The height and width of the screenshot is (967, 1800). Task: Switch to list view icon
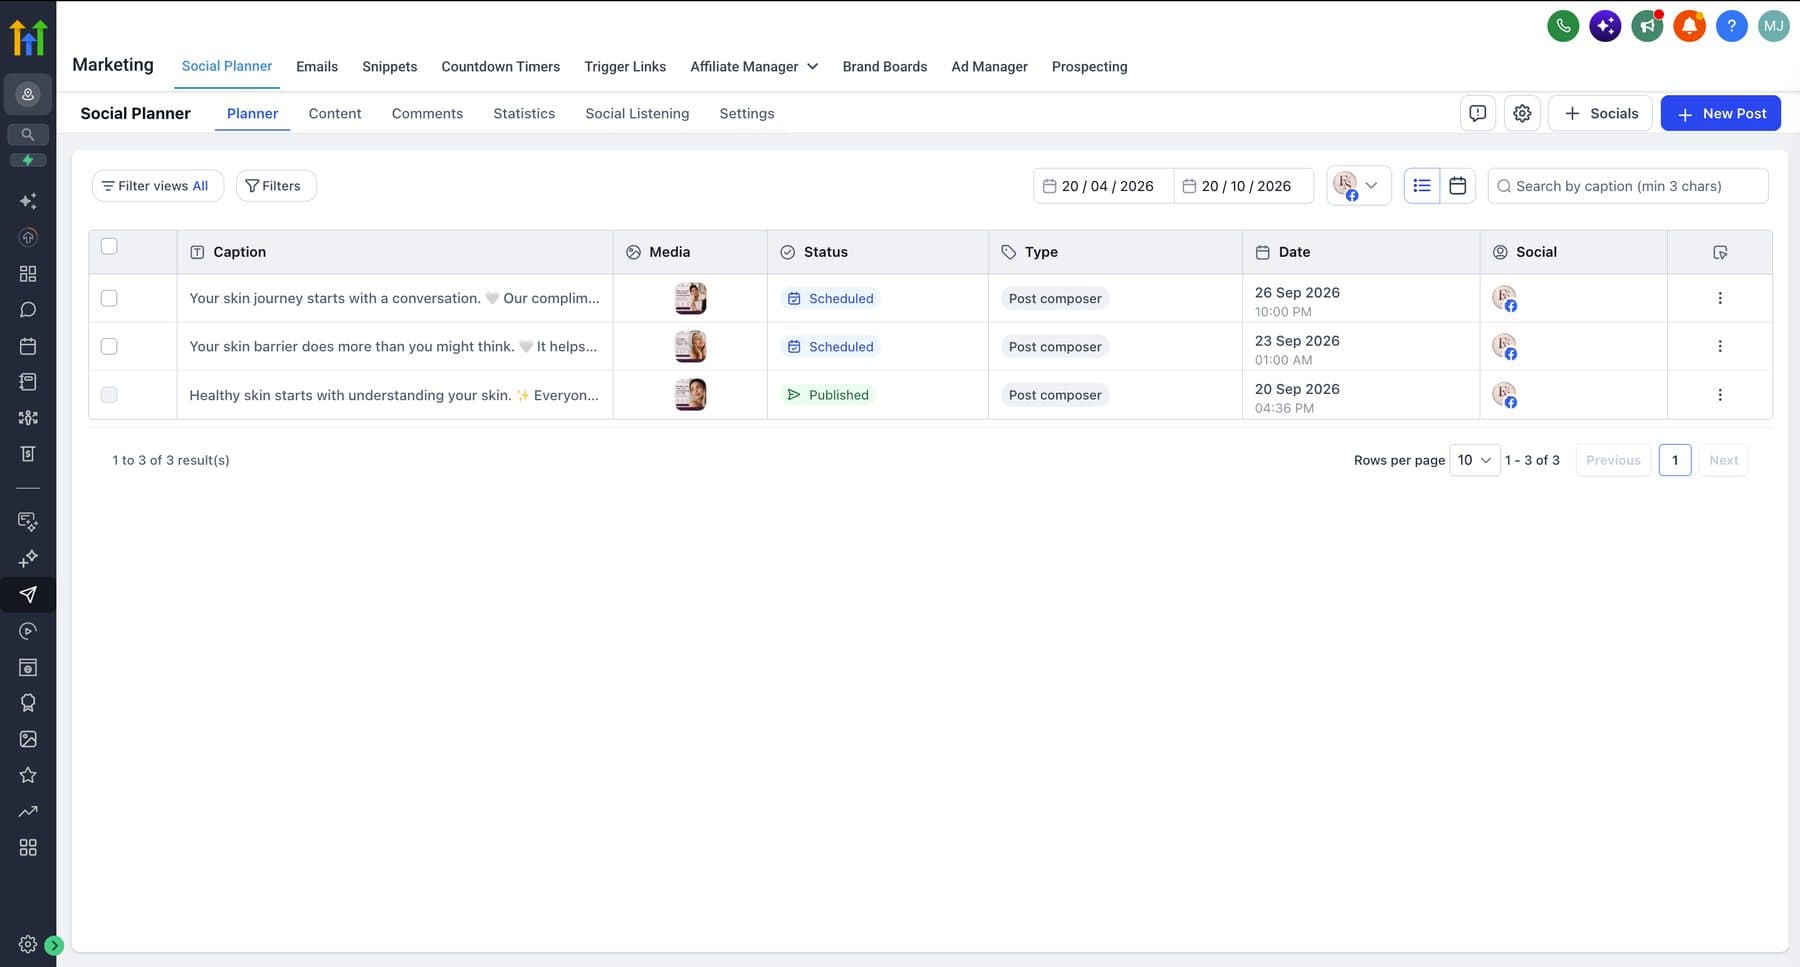click(1421, 186)
